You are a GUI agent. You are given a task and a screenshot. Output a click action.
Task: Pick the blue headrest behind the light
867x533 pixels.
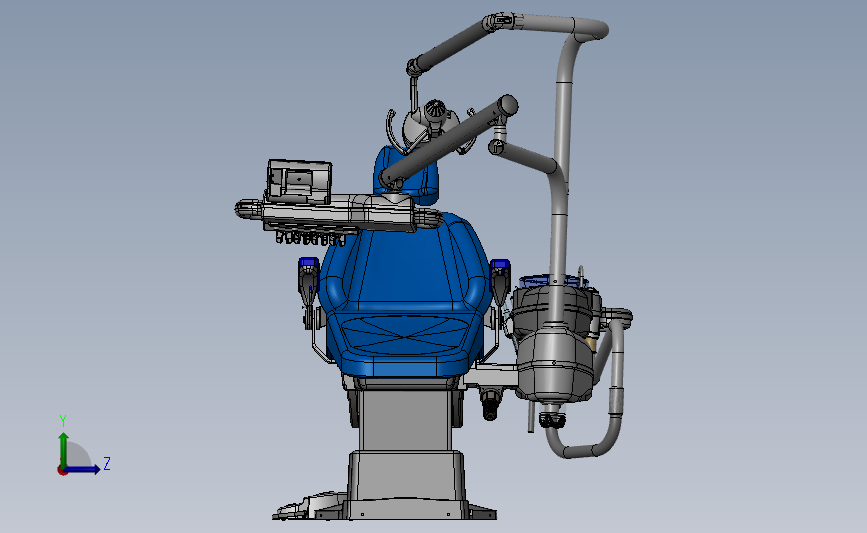pos(406,174)
